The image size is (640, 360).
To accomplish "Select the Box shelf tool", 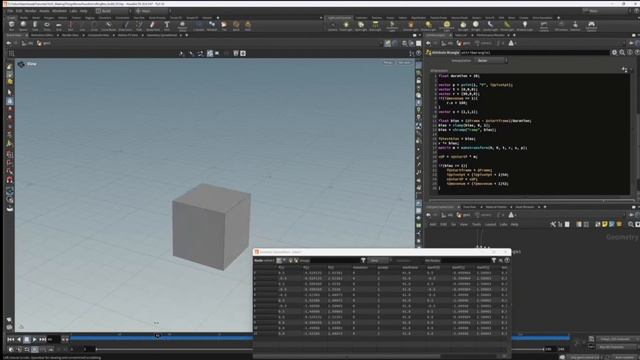I will point(11,26).
